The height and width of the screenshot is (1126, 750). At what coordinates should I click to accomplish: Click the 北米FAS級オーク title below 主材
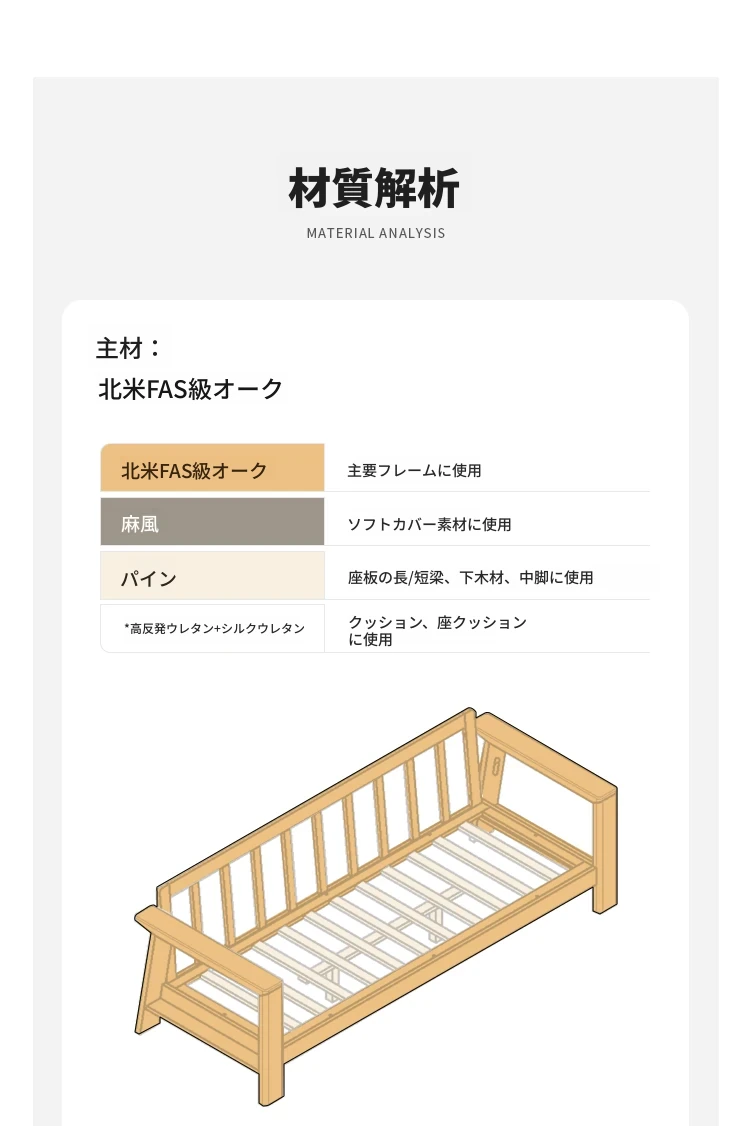[190, 389]
